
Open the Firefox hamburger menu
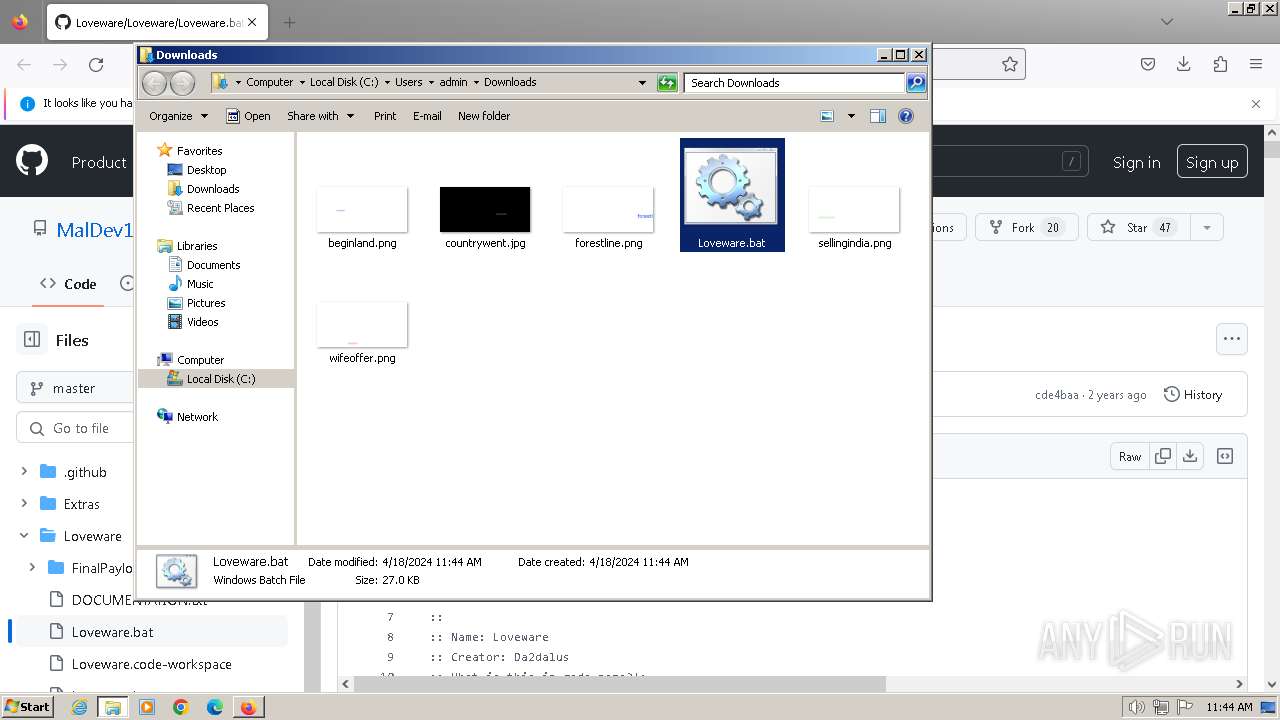[x=1256, y=64]
